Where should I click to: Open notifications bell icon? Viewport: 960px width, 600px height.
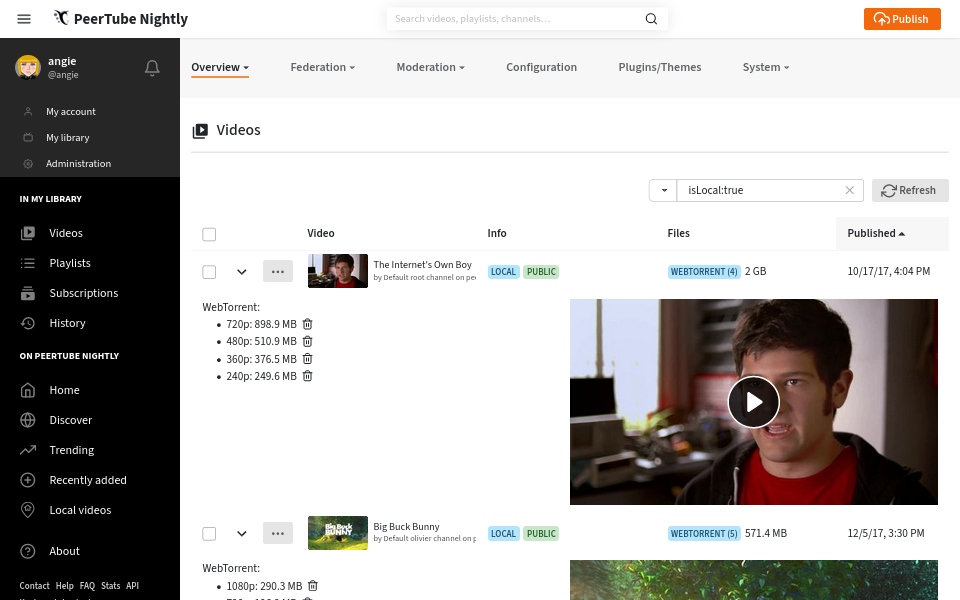(152, 67)
